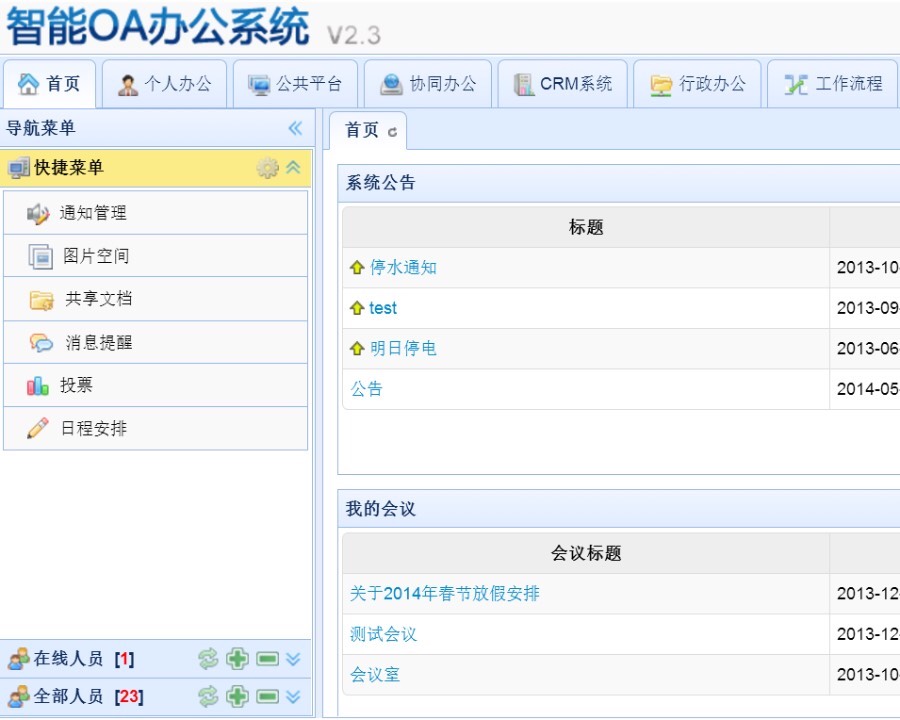Viewport: 900px width, 720px height.
Task: Open 消息提醒 message reminders
Action: pyautogui.click(x=98, y=342)
